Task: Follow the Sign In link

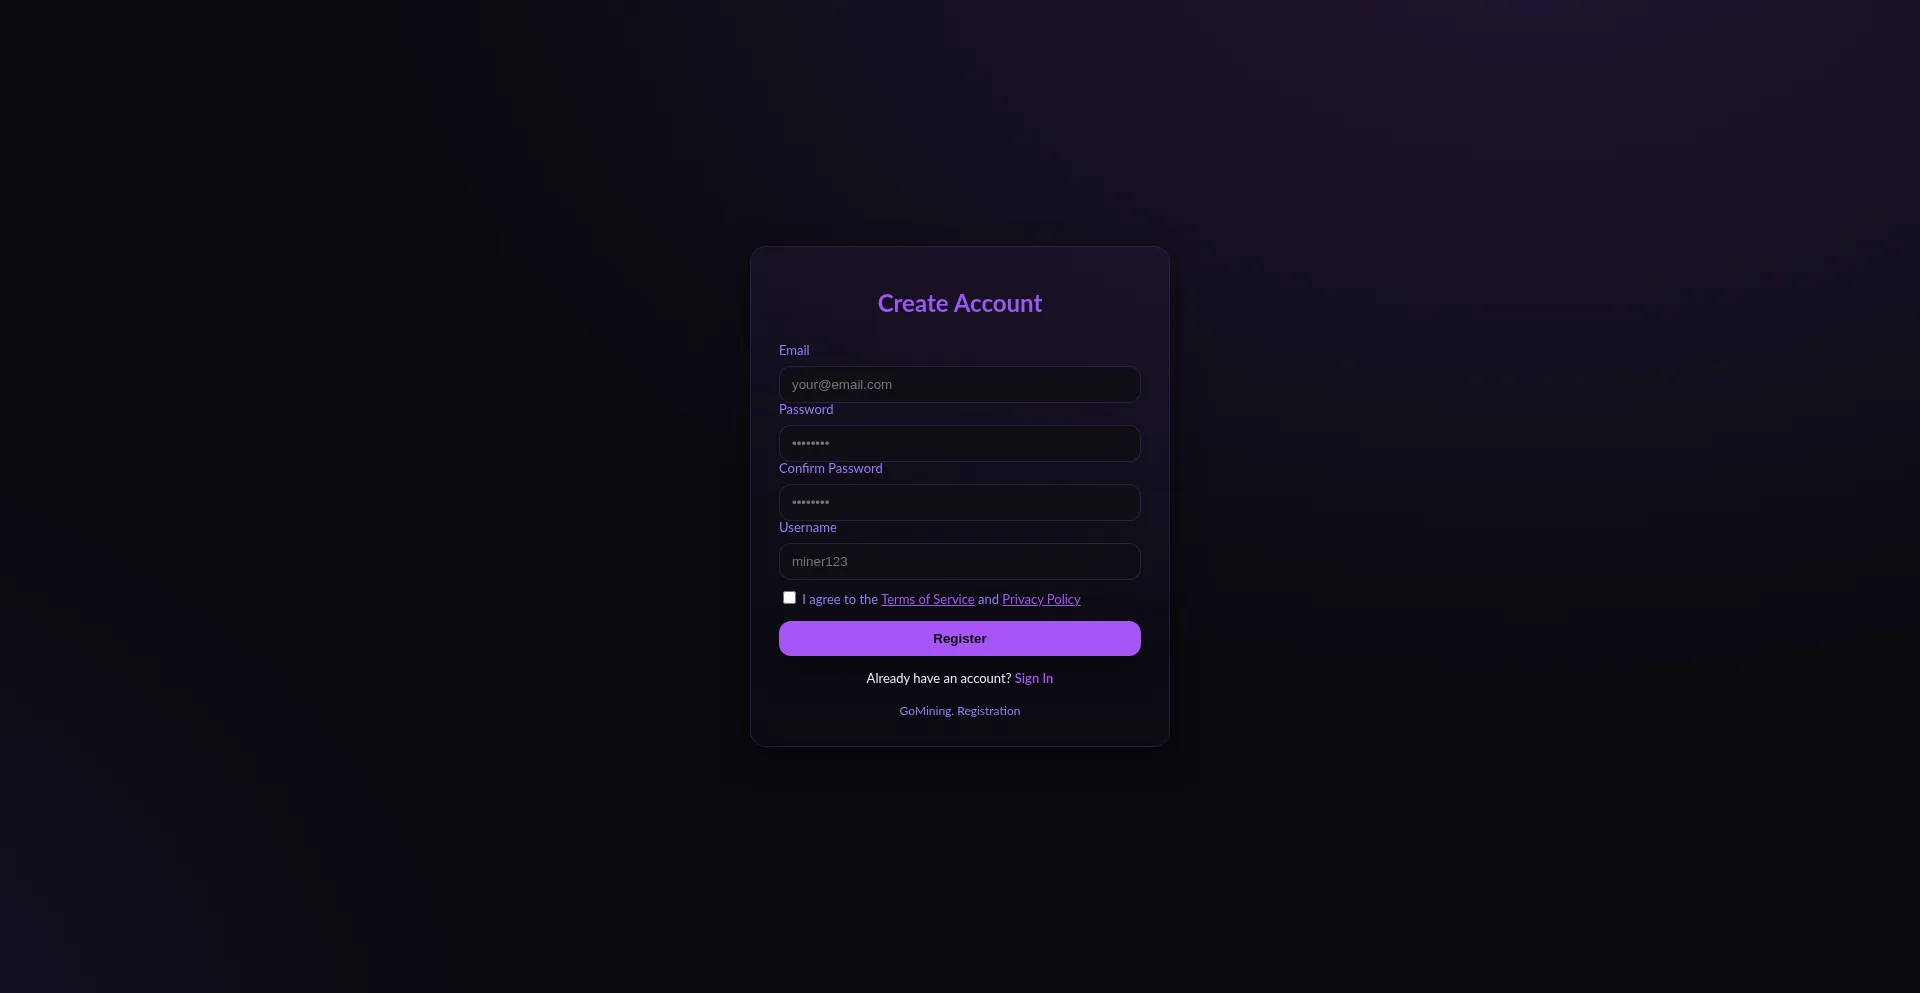Action: tap(1033, 678)
